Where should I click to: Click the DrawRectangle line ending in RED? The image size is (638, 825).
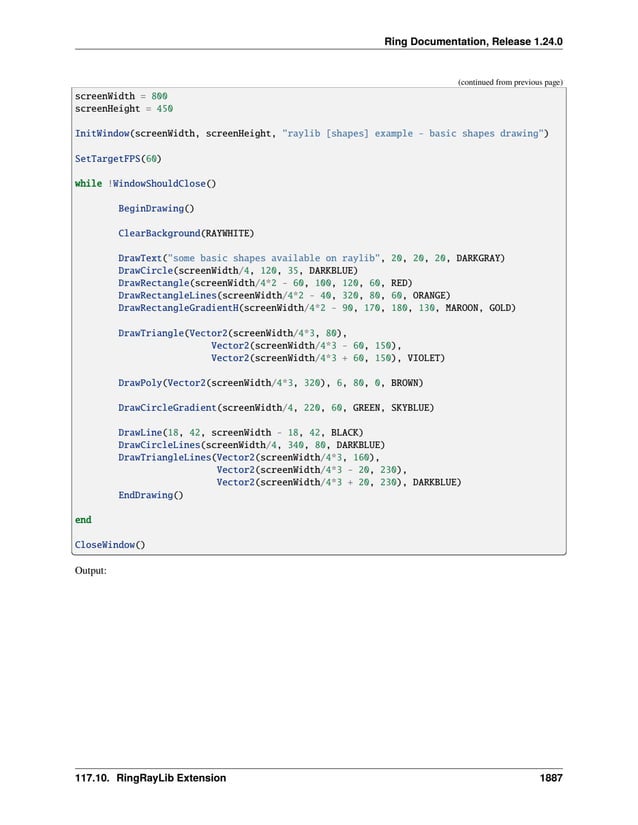(x=265, y=283)
